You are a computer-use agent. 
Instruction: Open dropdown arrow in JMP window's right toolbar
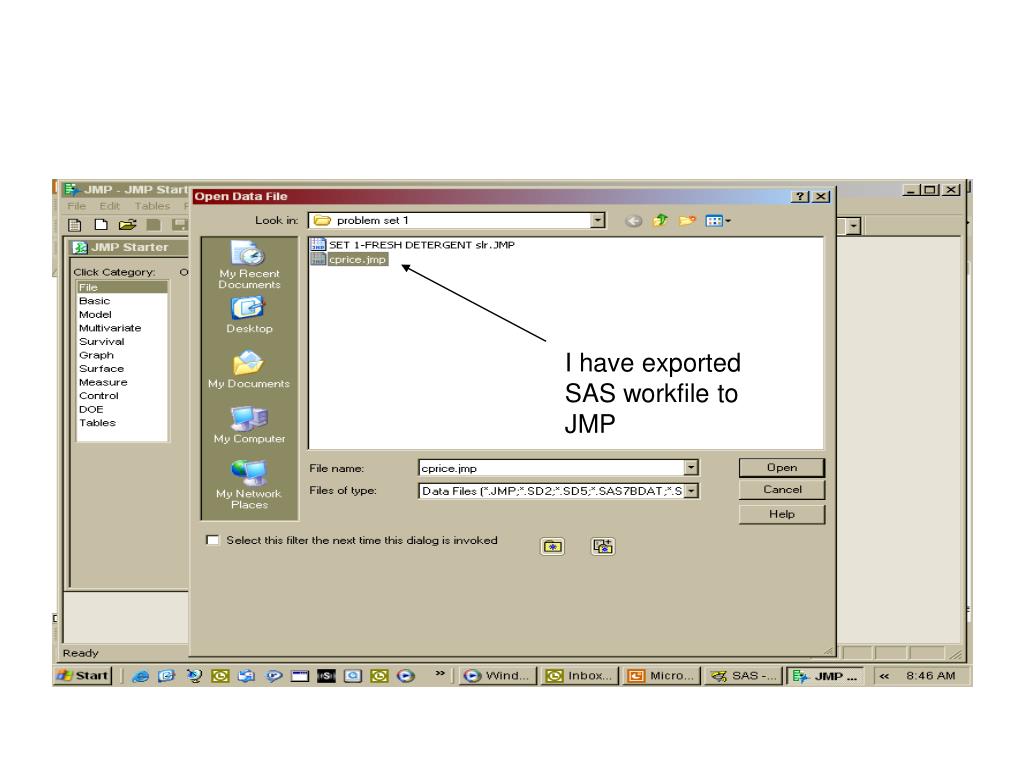[x=853, y=227]
